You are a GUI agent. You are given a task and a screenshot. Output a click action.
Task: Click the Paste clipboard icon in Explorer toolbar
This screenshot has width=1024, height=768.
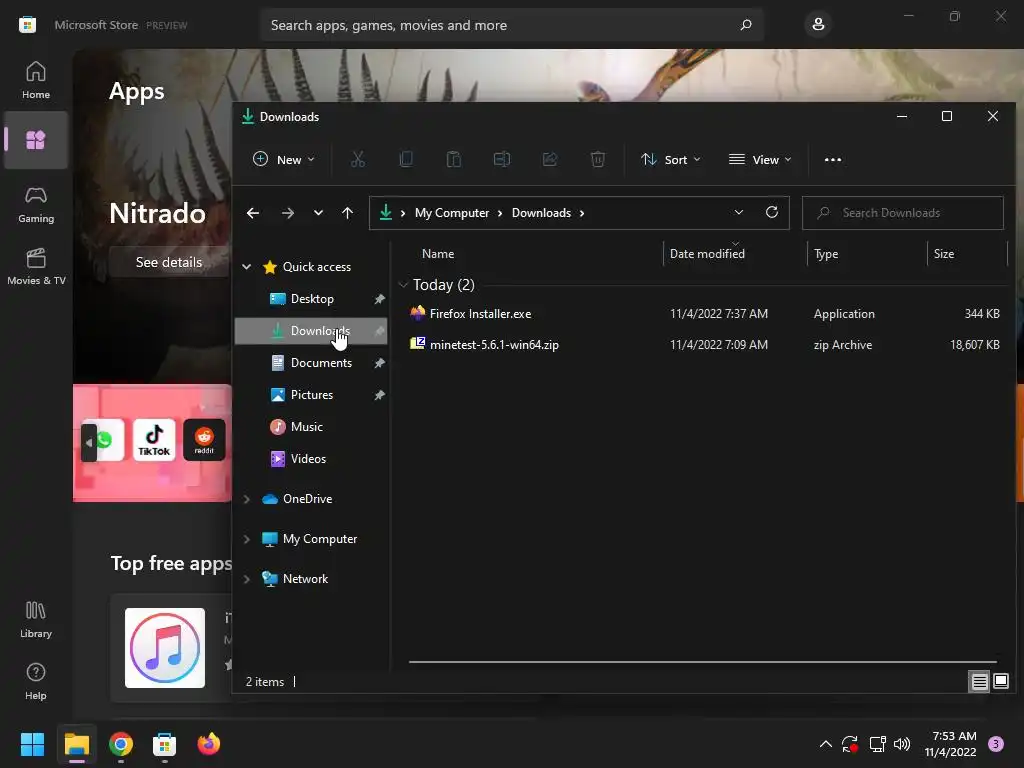pyautogui.click(x=454, y=159)
